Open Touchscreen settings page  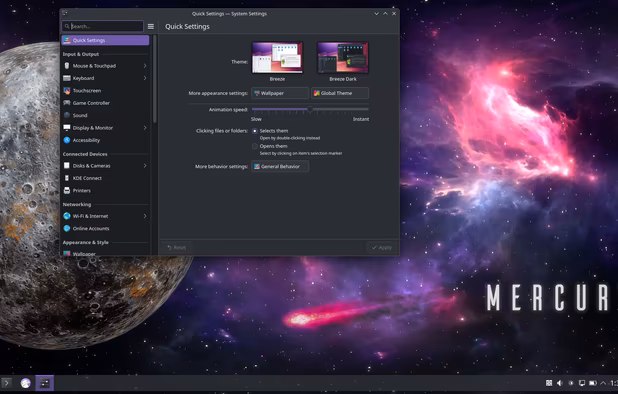[x=105, y=91]
